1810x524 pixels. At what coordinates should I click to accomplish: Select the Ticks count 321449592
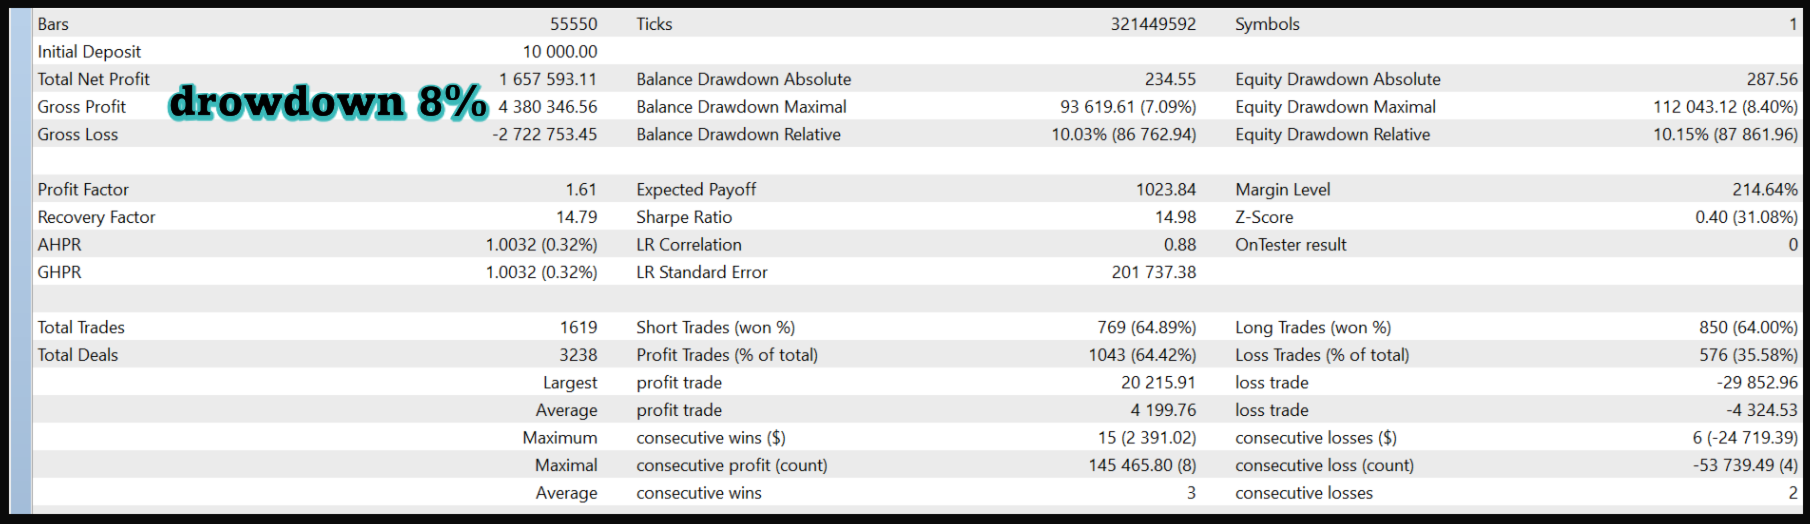point(1152,24)
